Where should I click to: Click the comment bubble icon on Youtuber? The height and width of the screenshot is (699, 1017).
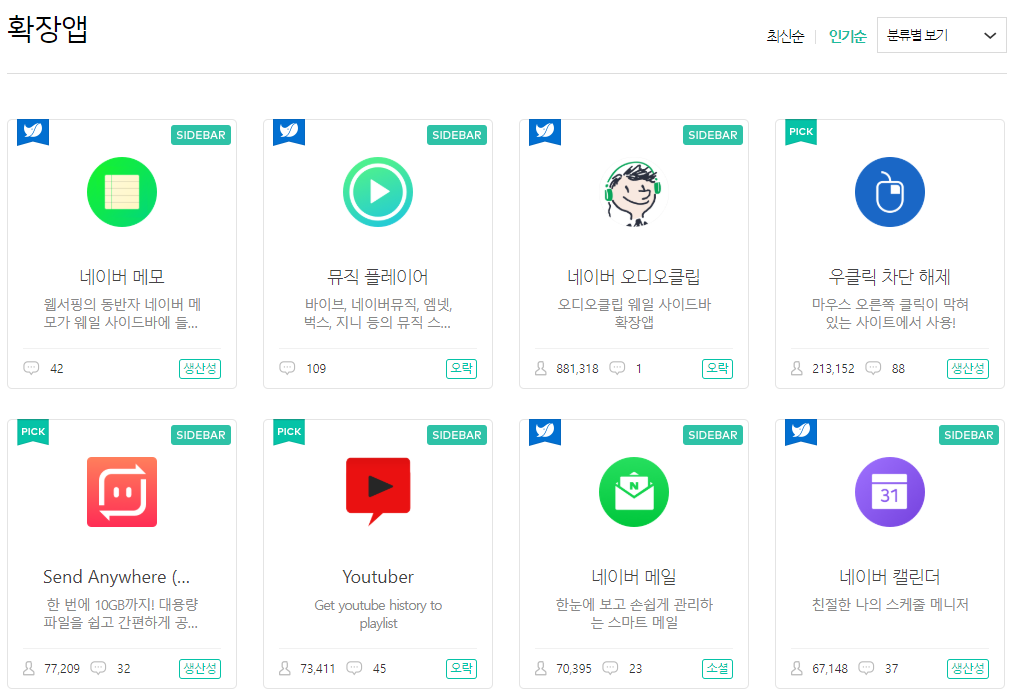click(x=354, y=668)
